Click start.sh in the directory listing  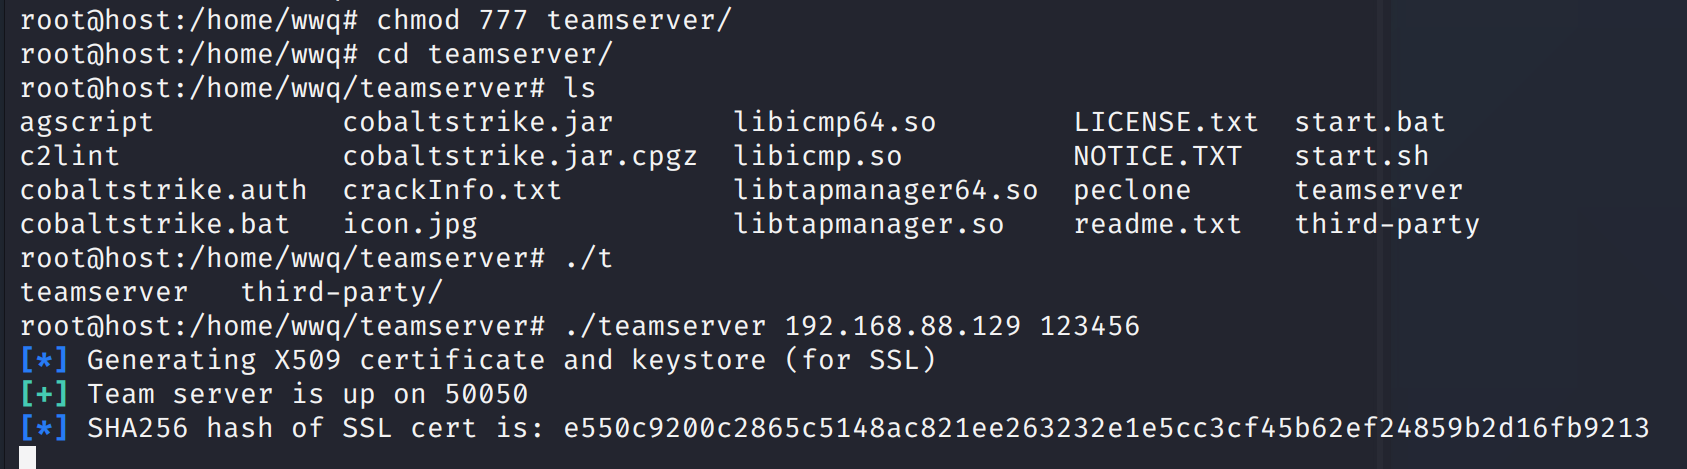tap(1361, 157)
